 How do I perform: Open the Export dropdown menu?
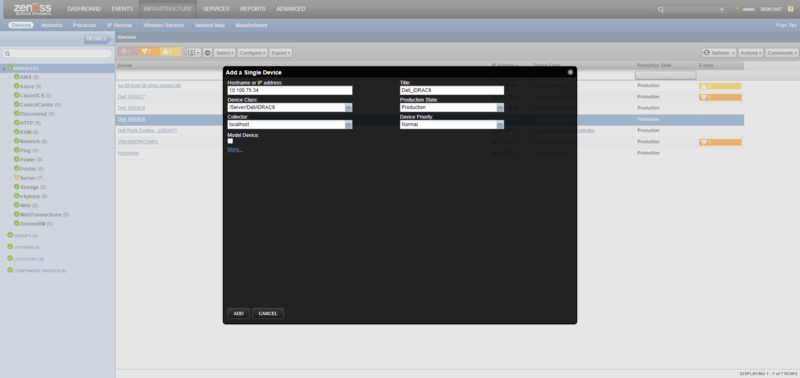[281, 53]
